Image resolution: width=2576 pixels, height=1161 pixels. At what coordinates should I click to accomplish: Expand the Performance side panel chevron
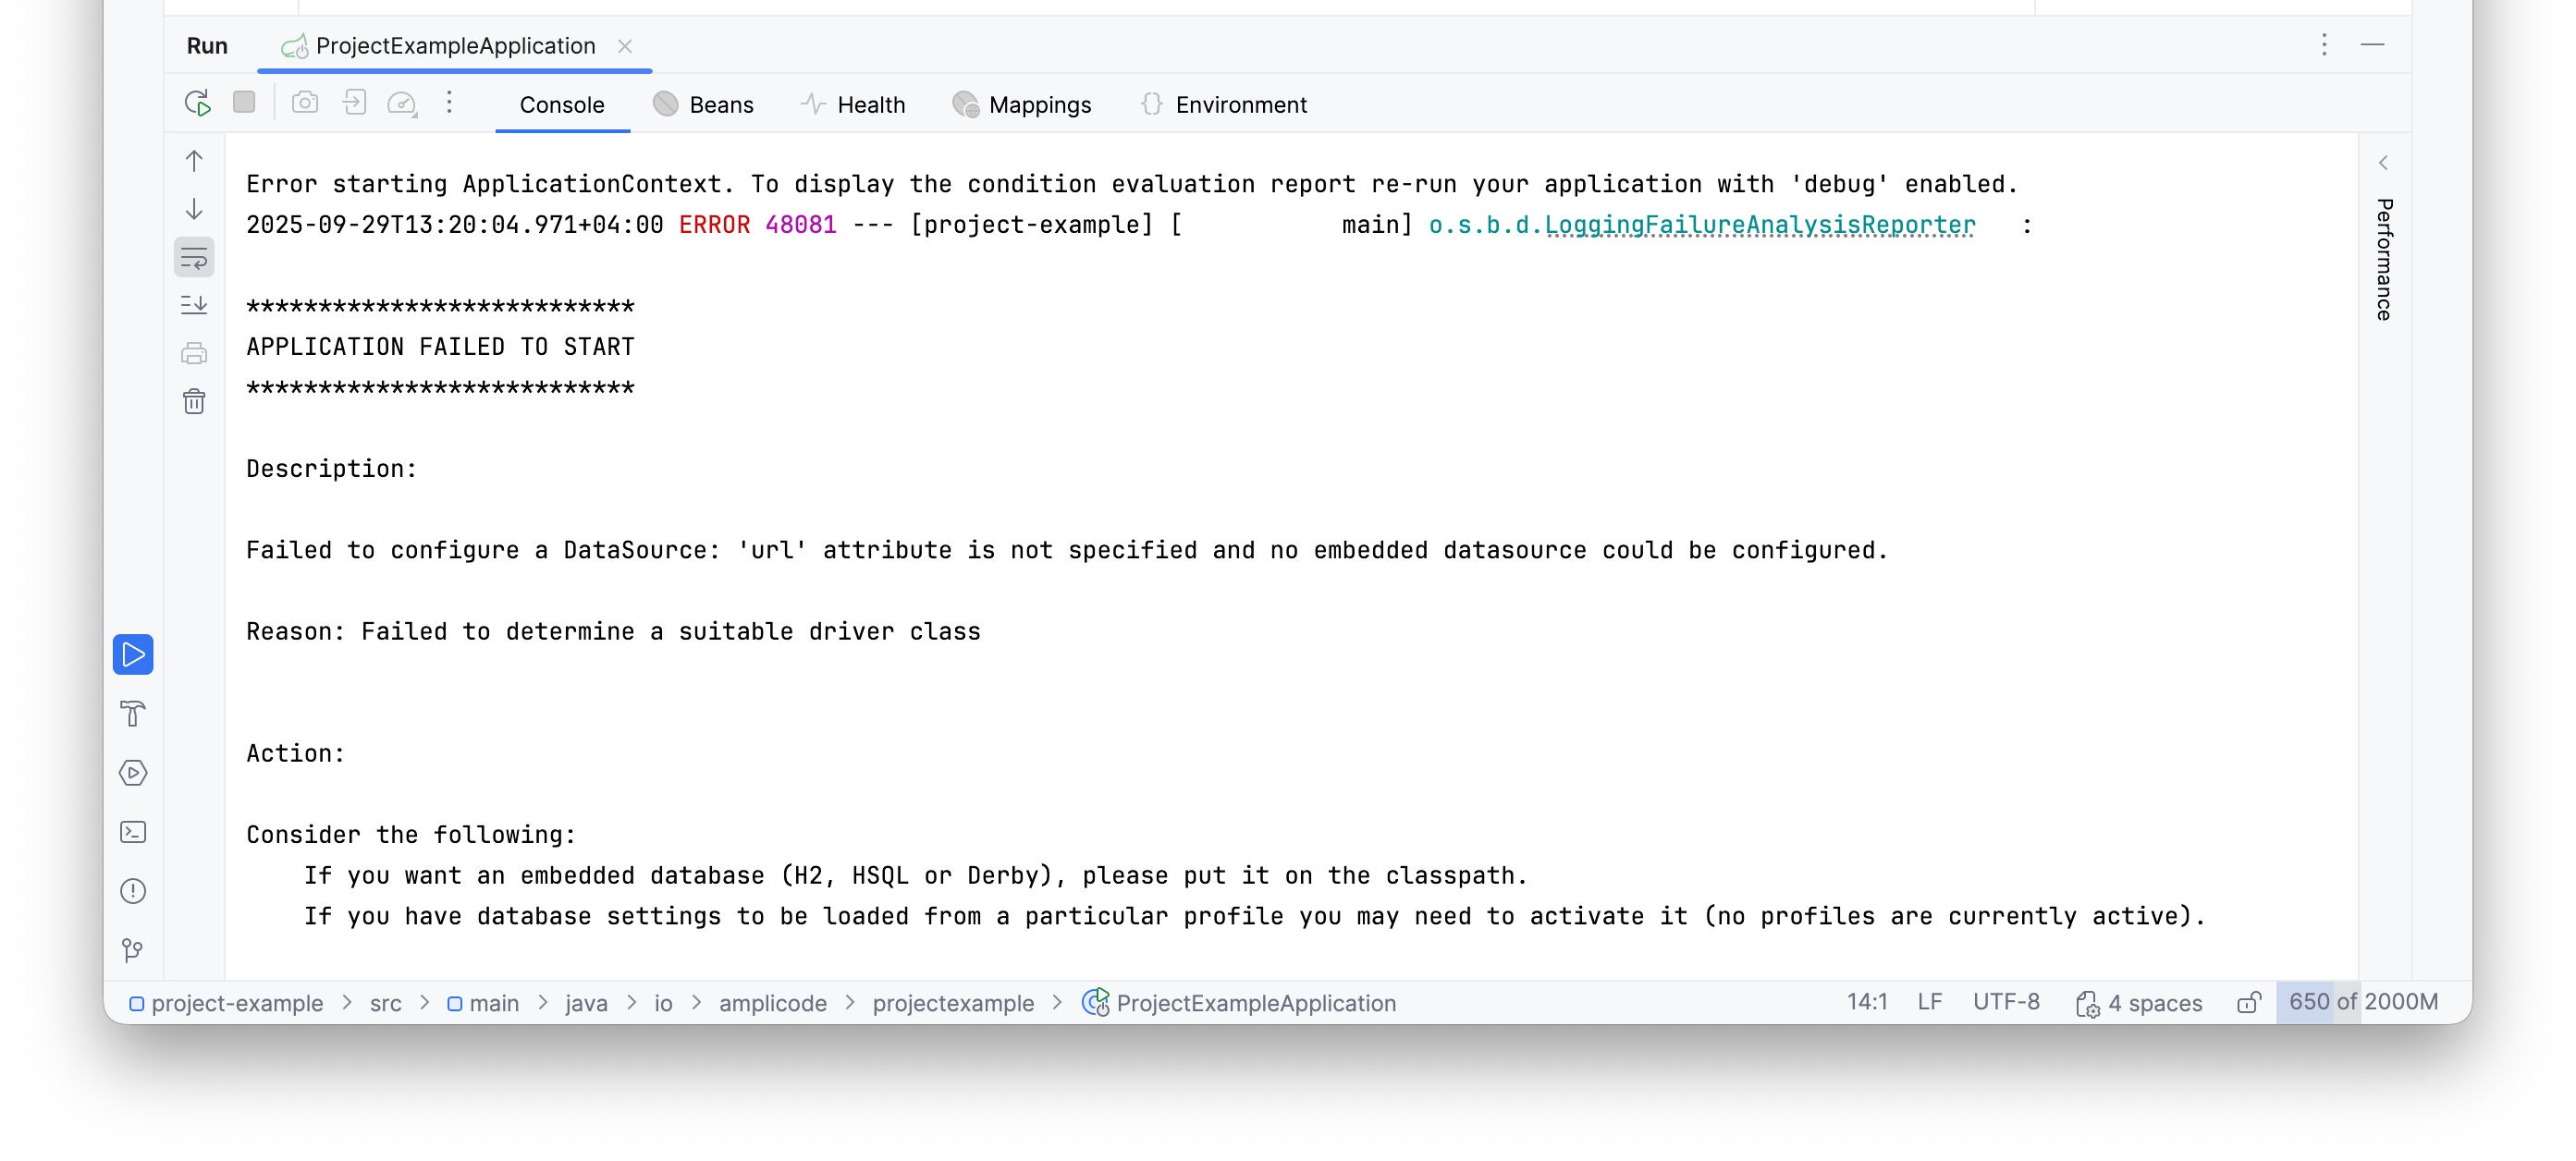[2384, 163]
